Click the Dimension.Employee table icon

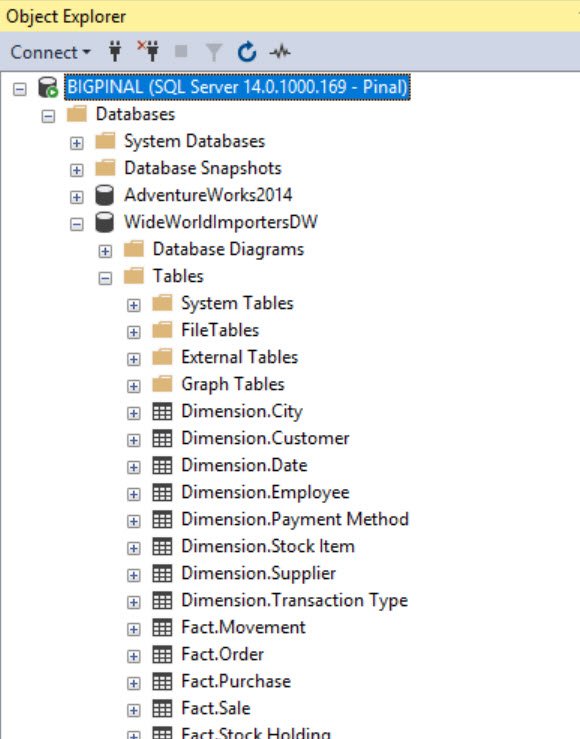click(163, 493)
